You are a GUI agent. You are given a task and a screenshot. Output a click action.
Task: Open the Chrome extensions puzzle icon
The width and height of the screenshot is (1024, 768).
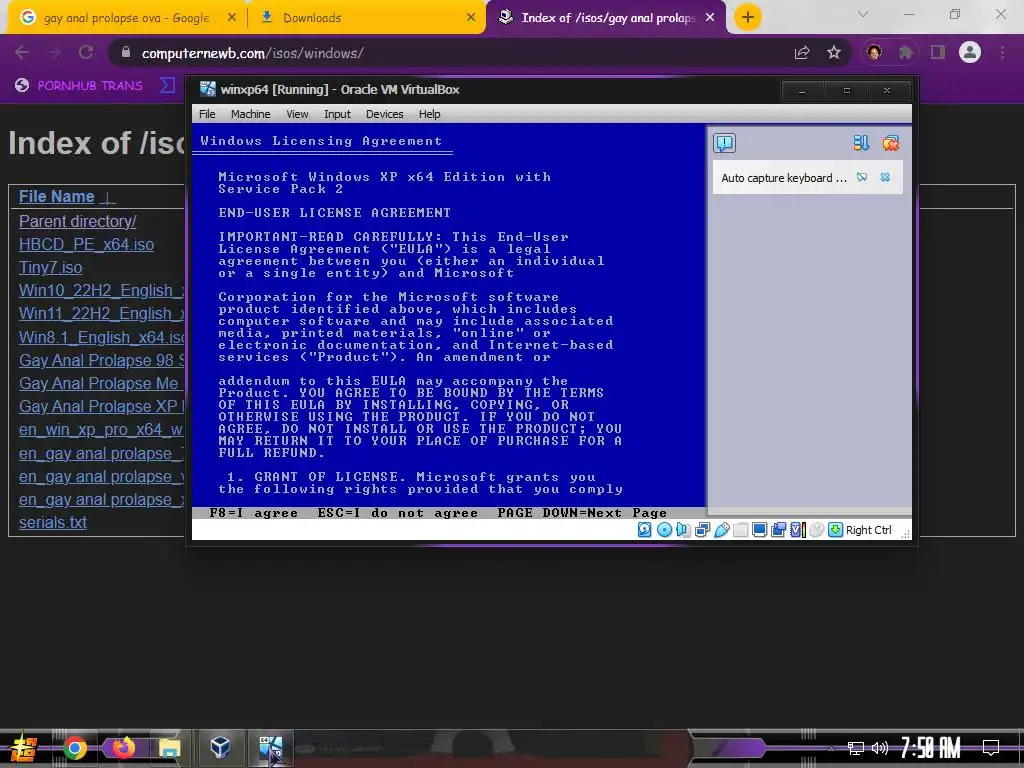pos(906,52)
